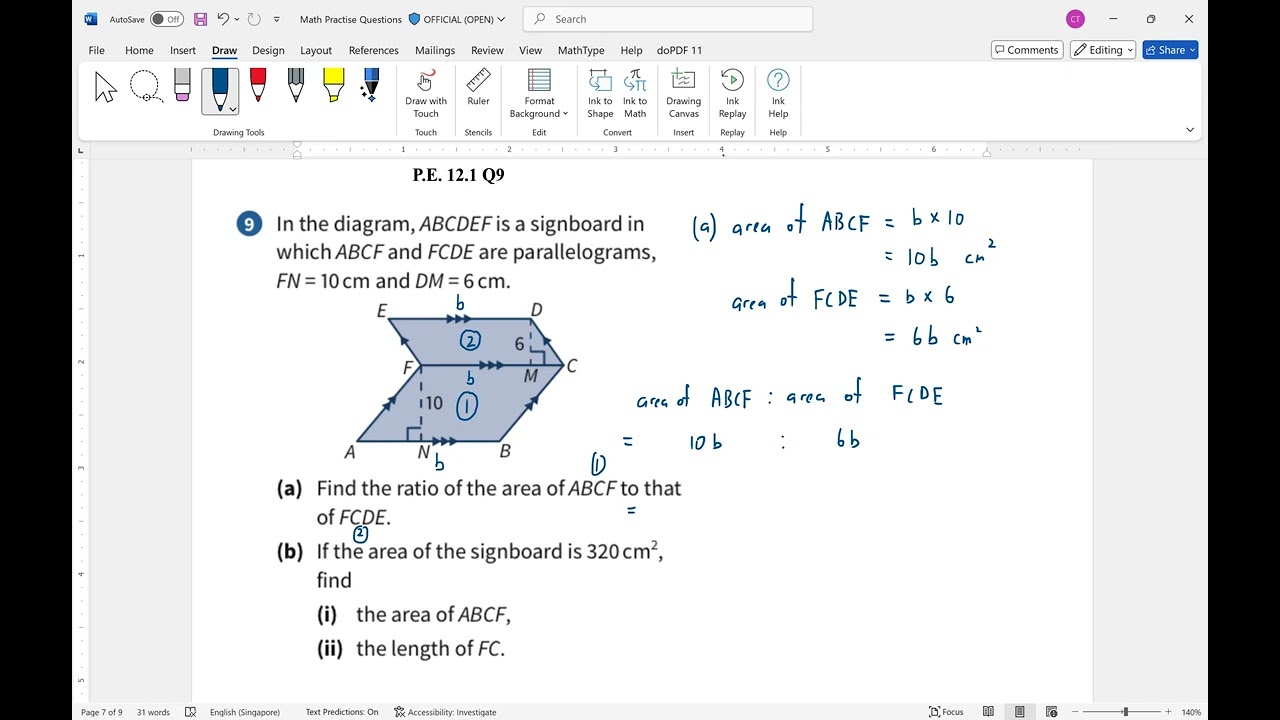This screenshot has height=720, width=1280.
Task: Open the Editing mode dropdown
Action: [1104, 50]
